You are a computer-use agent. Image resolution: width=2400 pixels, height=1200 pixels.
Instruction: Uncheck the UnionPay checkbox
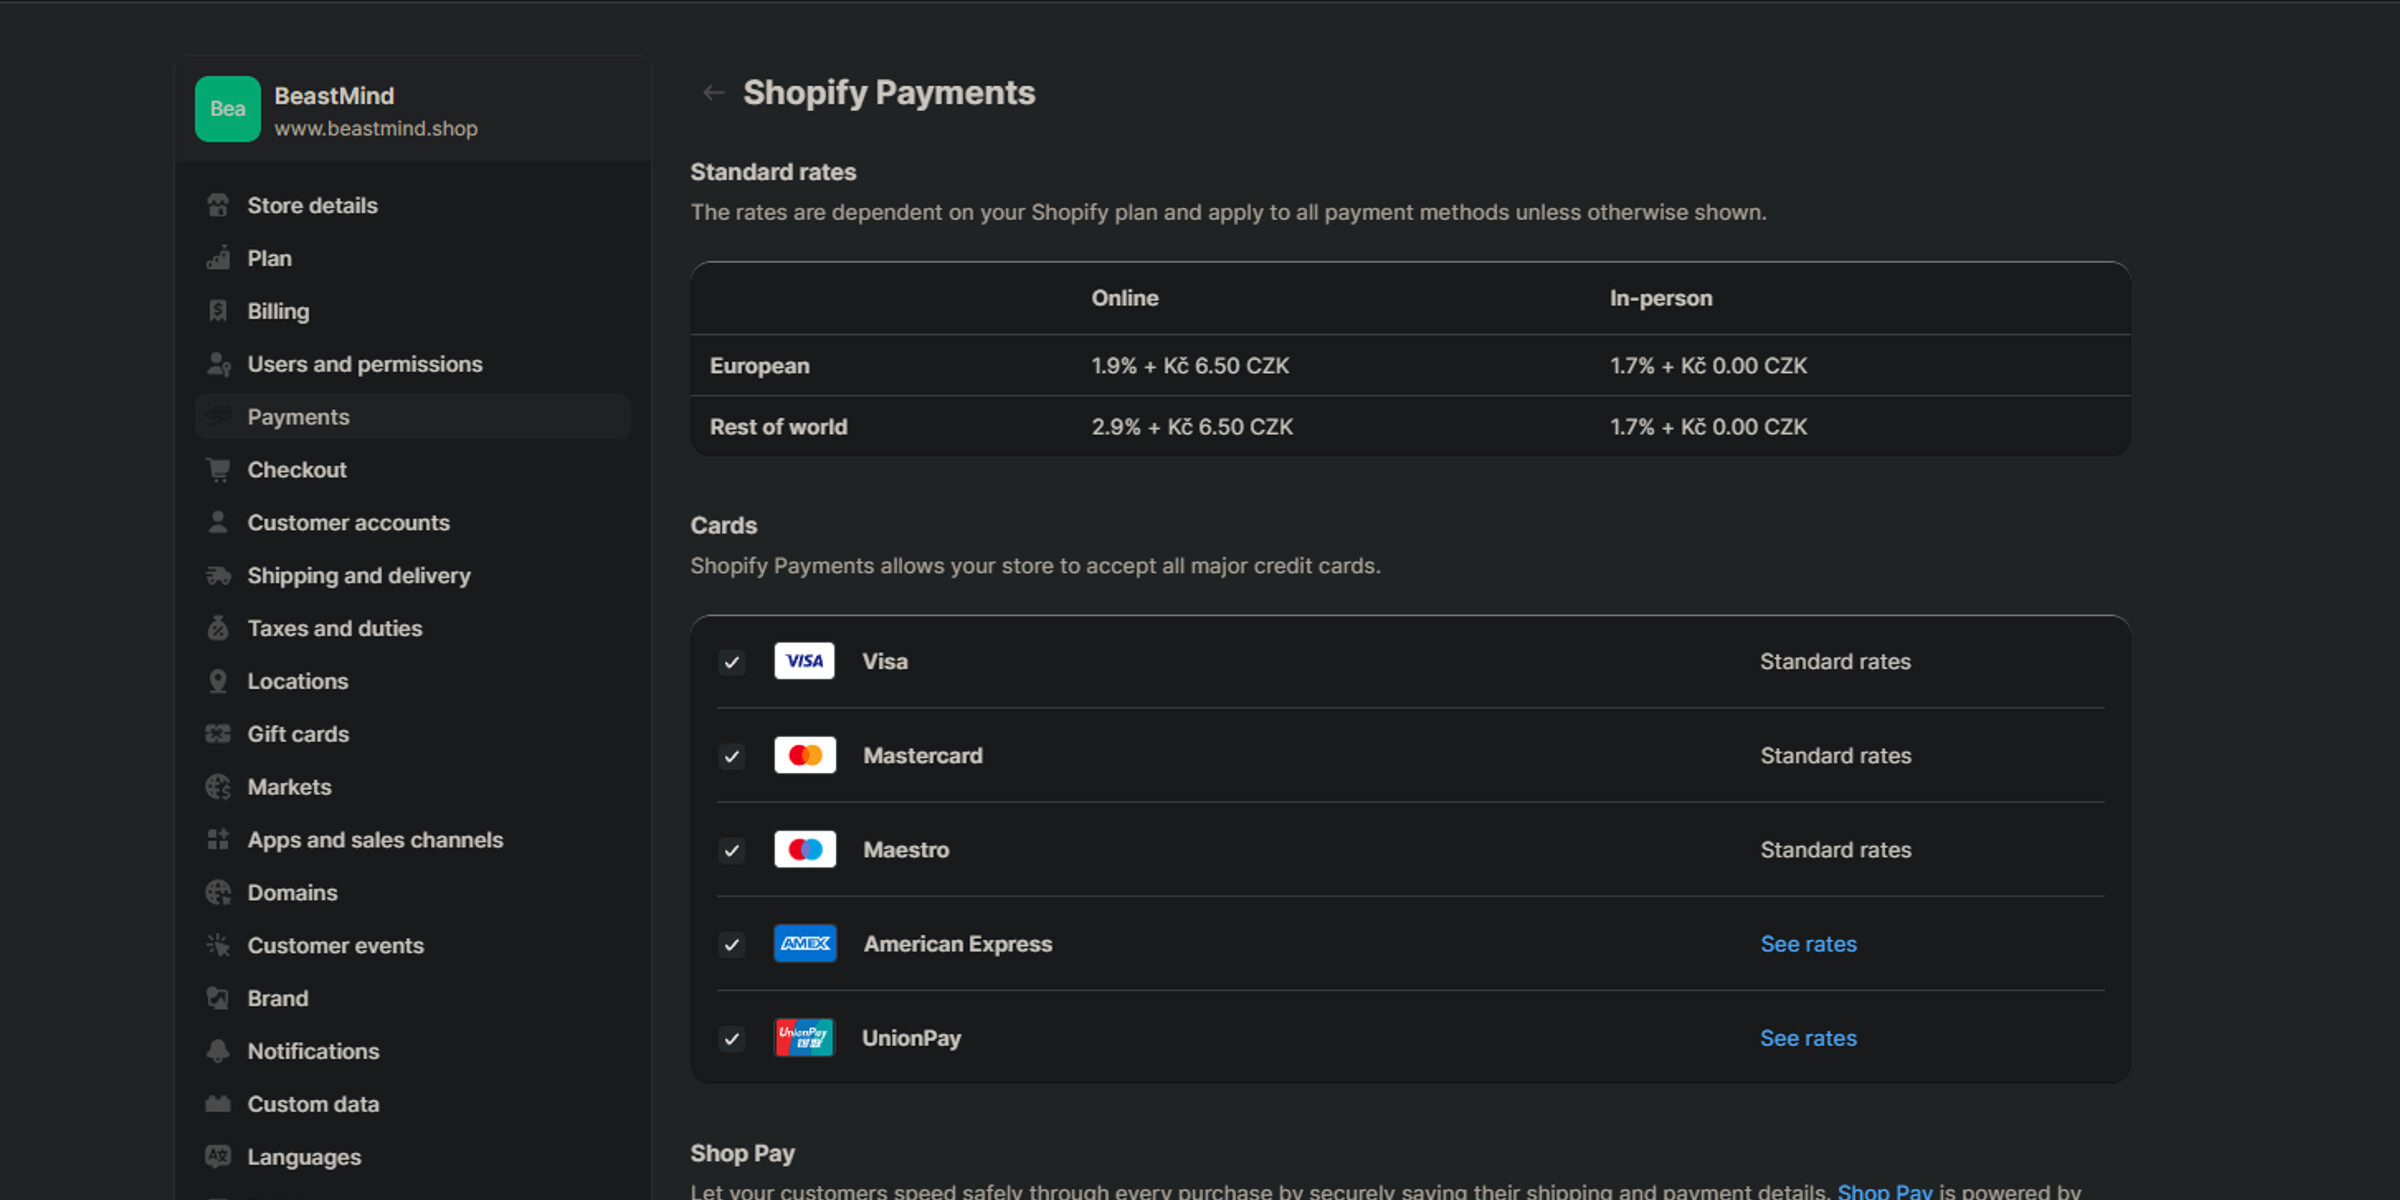point(732,1038)
